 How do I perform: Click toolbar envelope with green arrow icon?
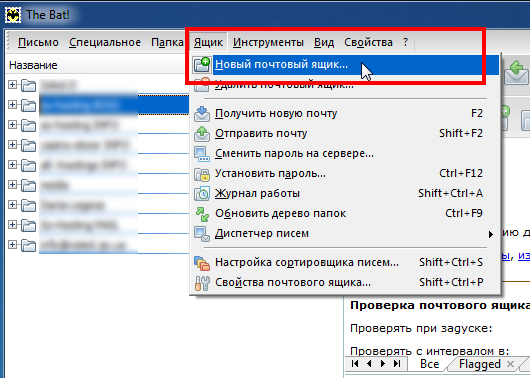[516, 72]
